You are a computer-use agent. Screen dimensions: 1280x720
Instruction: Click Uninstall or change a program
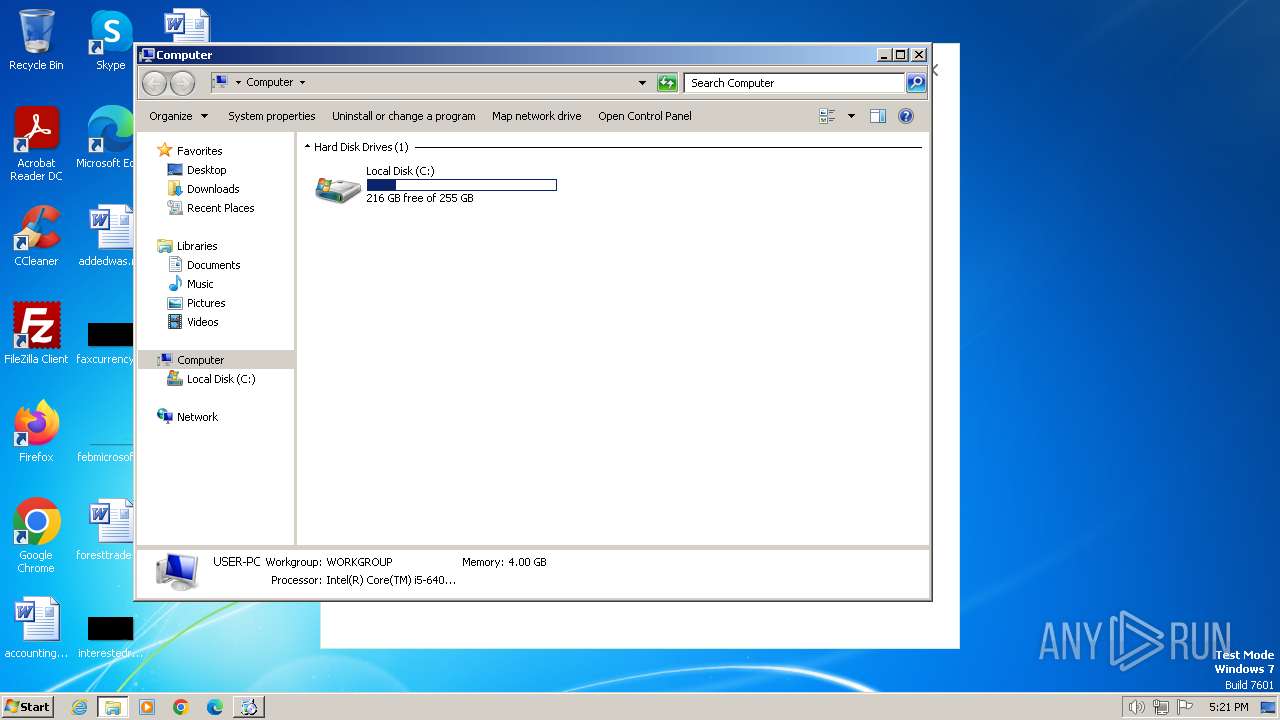403,116
